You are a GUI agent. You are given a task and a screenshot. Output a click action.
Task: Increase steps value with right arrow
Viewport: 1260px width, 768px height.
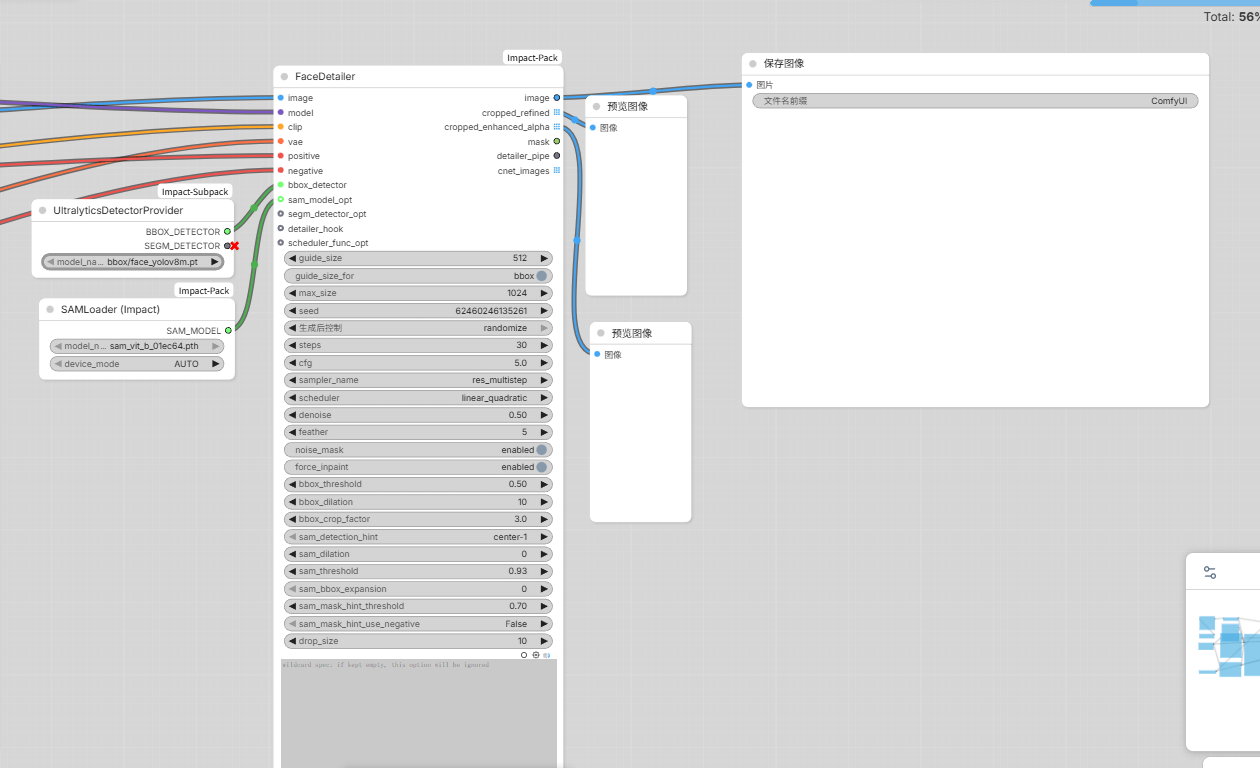[545, 345]
